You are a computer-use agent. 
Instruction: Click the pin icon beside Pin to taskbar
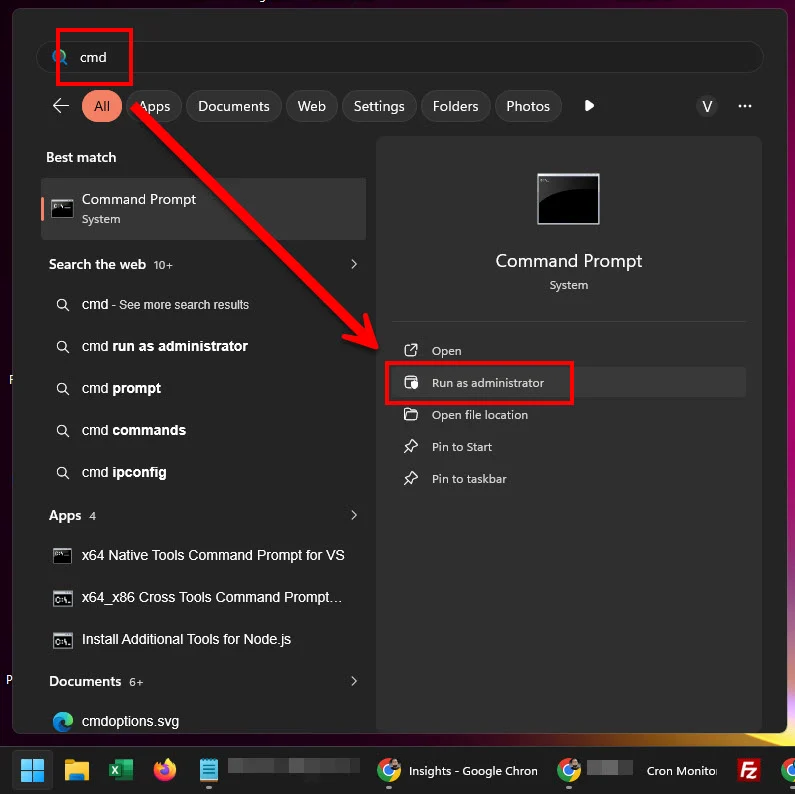[x=411, y=478]
